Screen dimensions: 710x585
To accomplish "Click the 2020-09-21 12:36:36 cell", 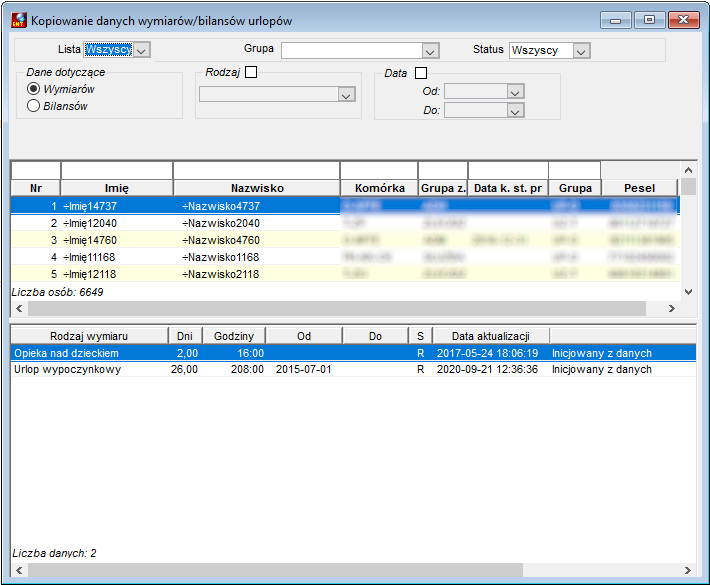I will pyautogui.click(x=487, y=369).
